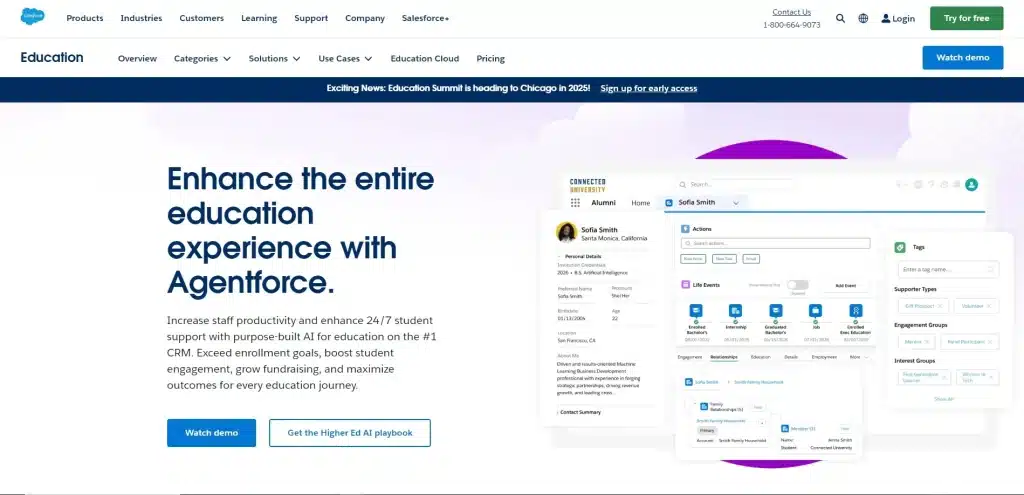The image size is (1024, 495).
Task: Click the Login link
Action: [x=904, y=18]
